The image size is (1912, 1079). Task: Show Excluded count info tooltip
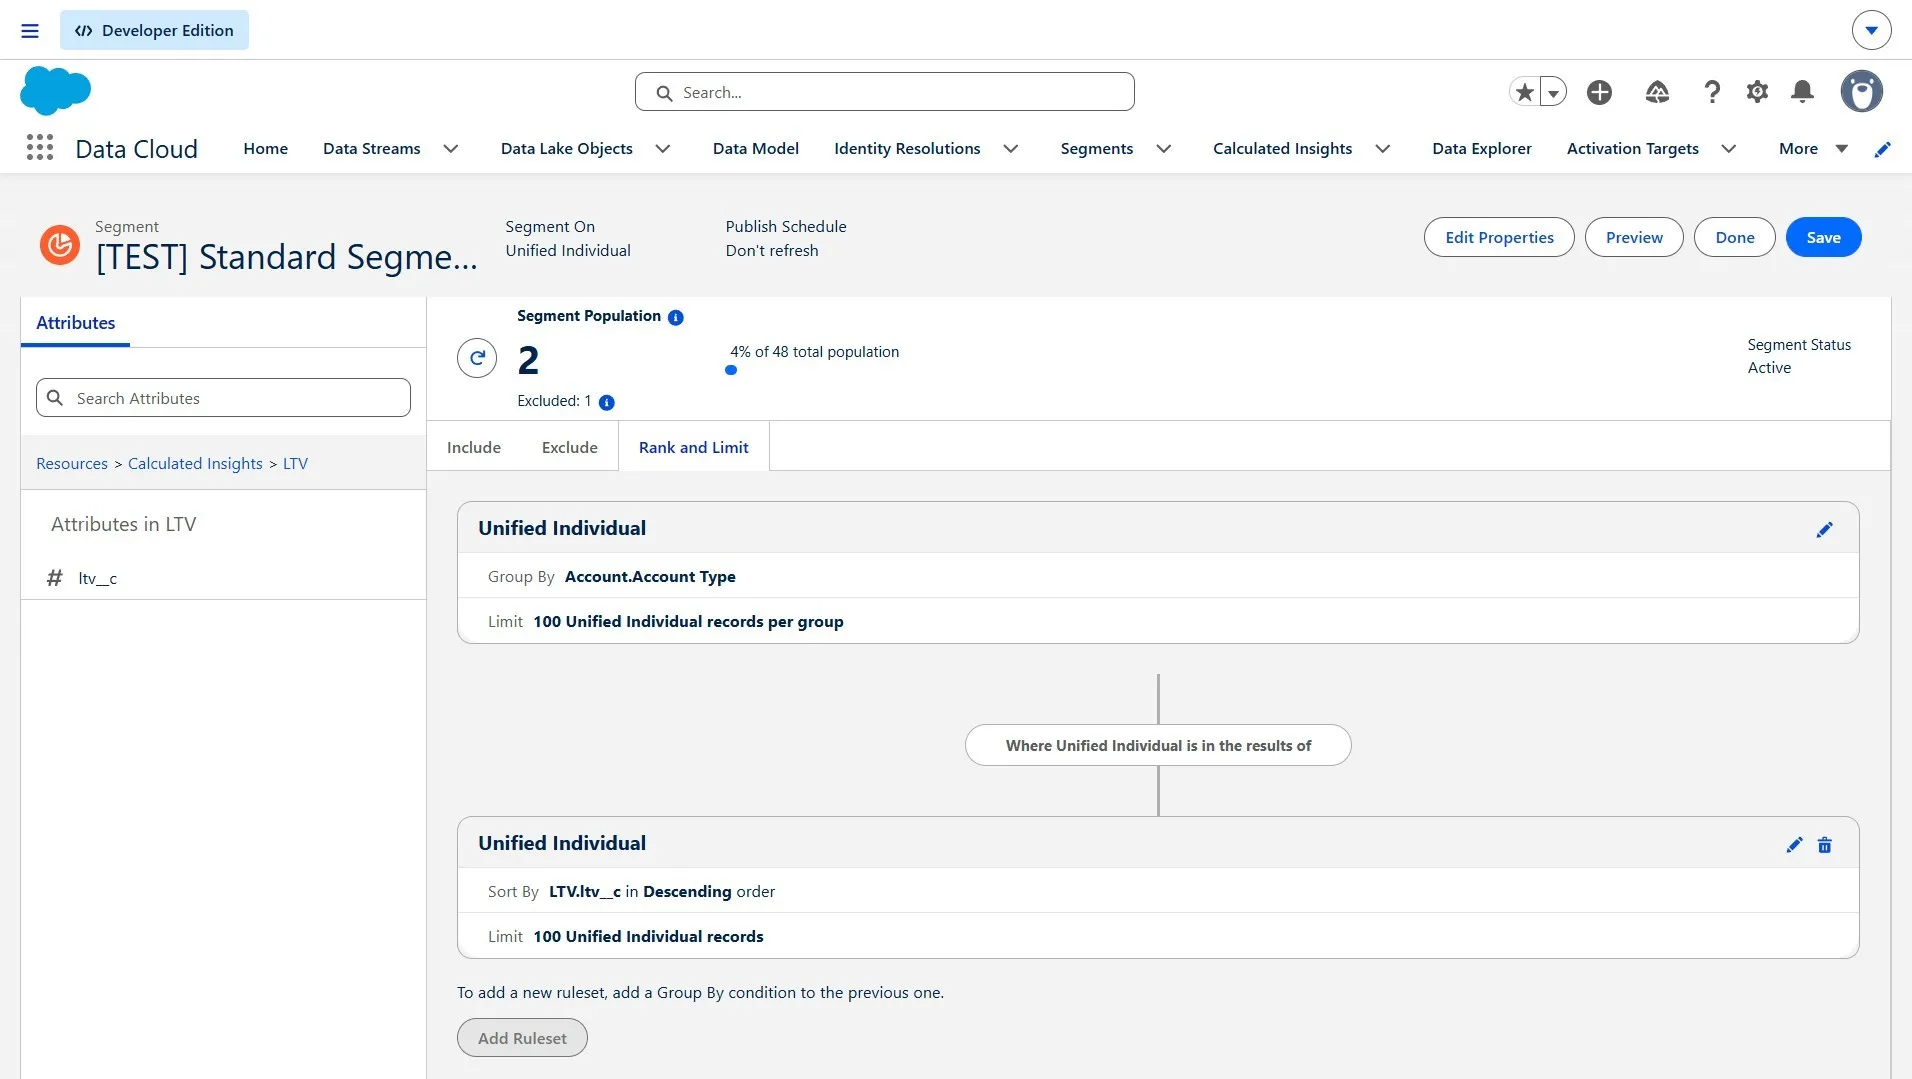point(606,402)
